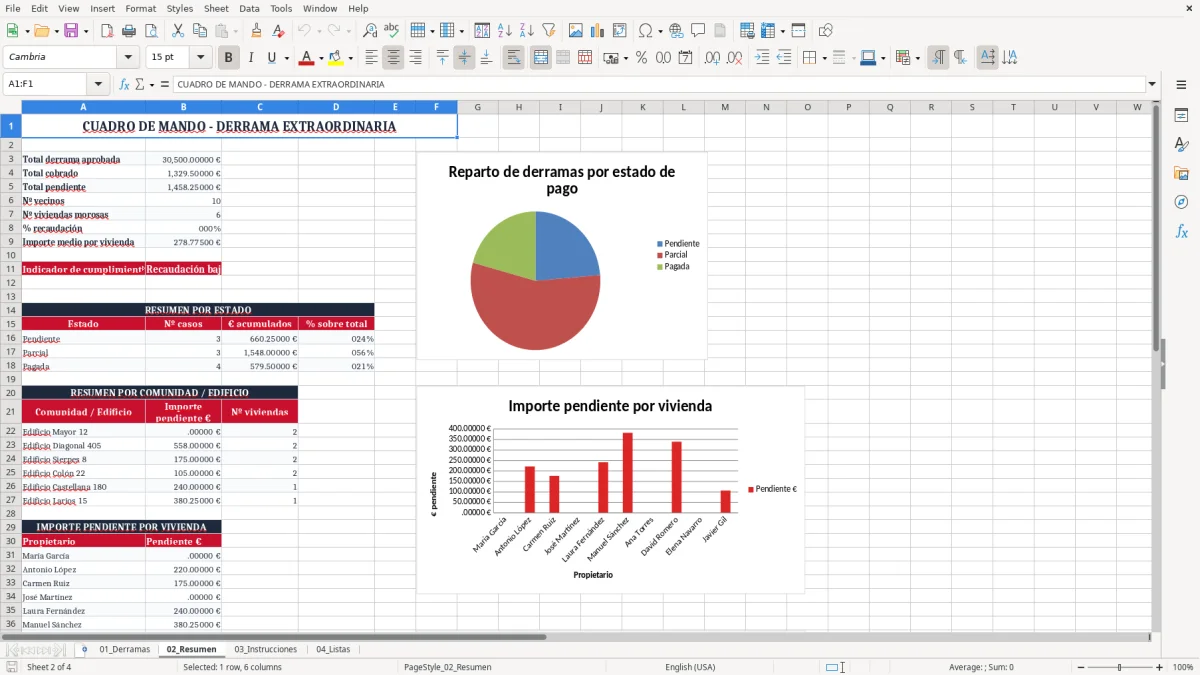
Task: Open background color dropdown arrow
Action: coord(350,58)
